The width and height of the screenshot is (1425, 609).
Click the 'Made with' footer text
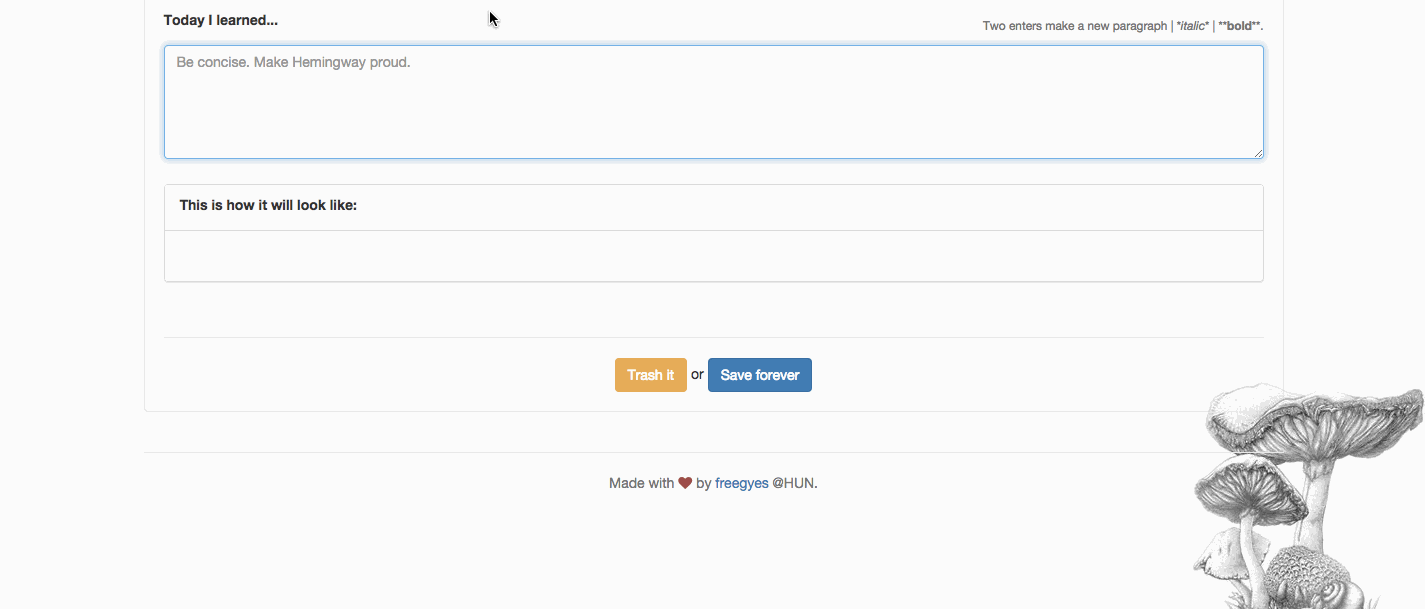coord(641,483)
